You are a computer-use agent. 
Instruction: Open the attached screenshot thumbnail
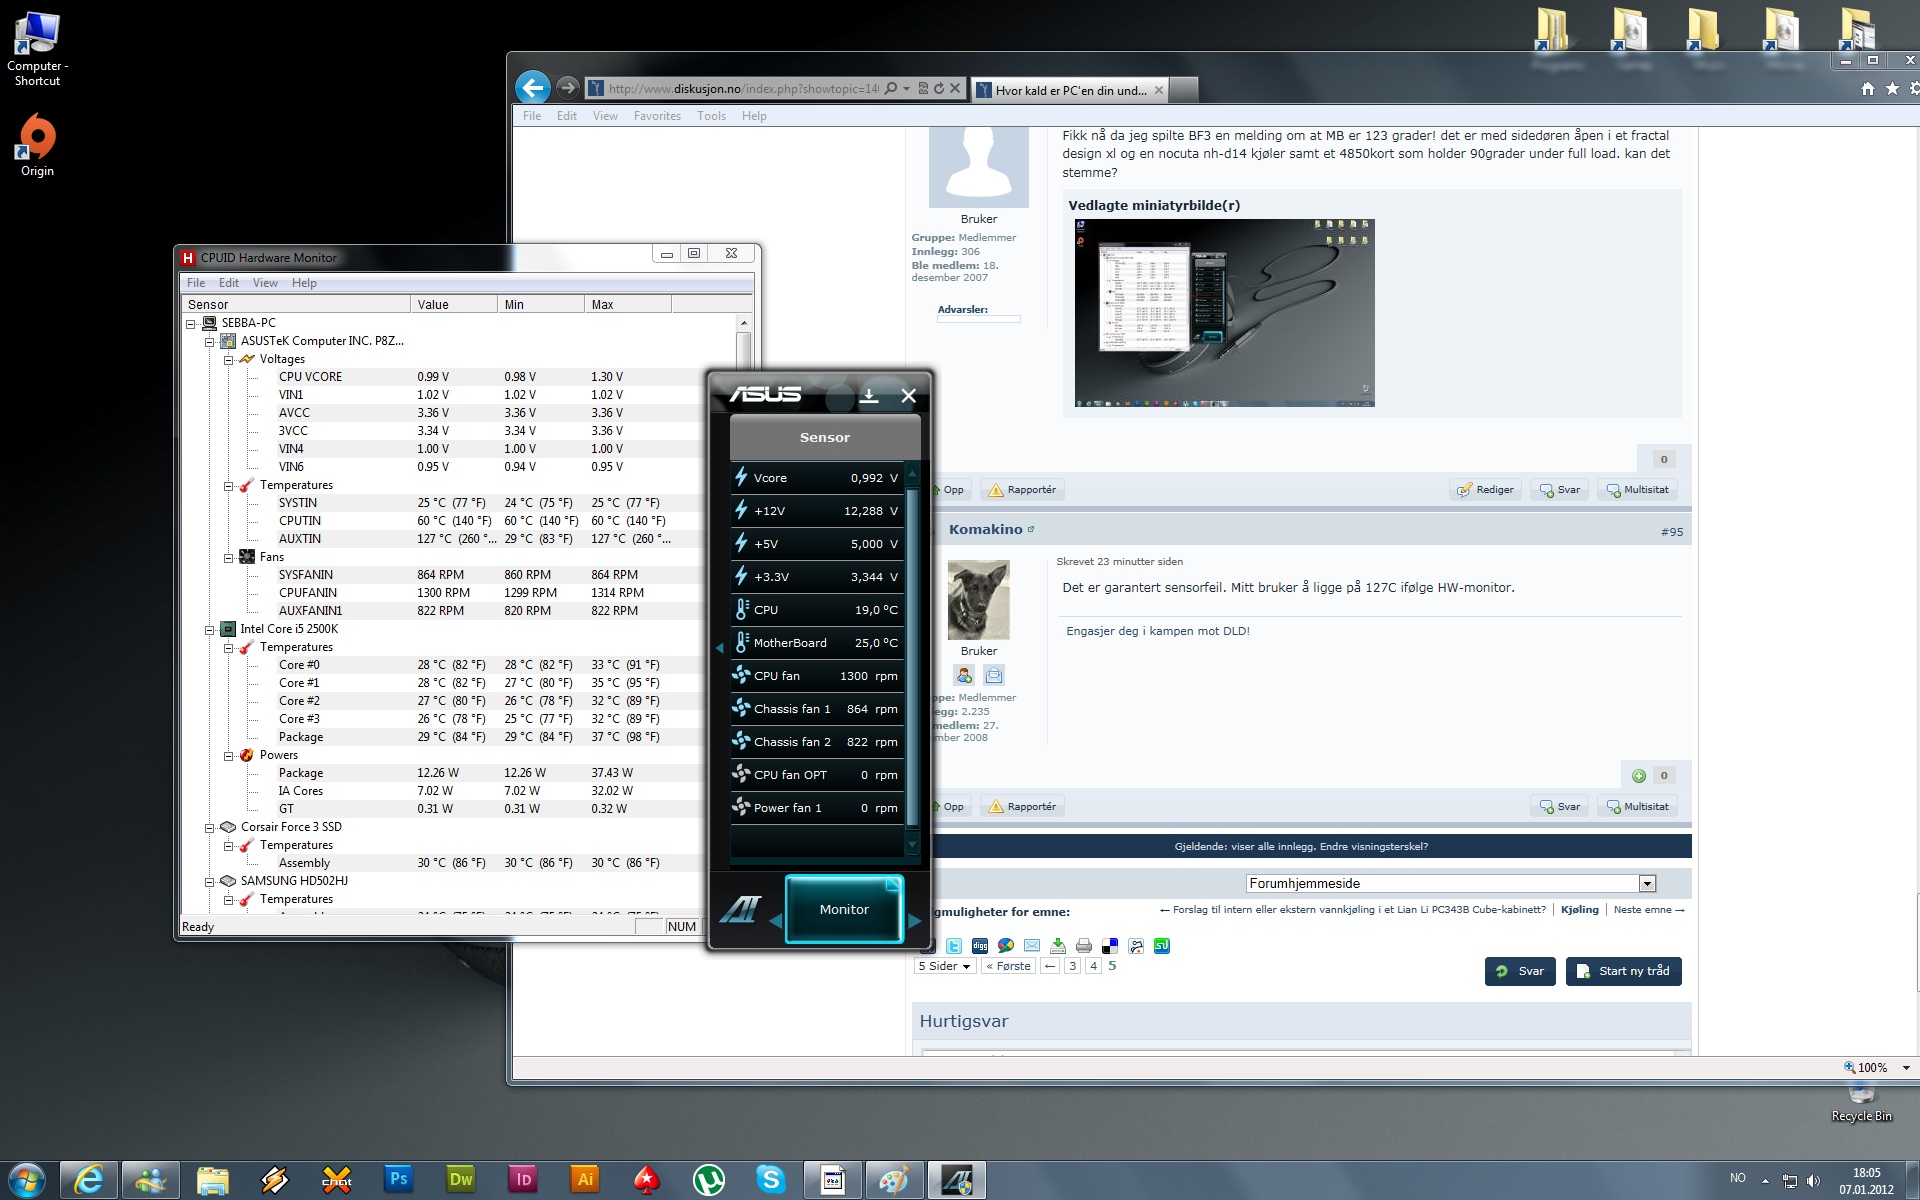(x=1224, y=313)
